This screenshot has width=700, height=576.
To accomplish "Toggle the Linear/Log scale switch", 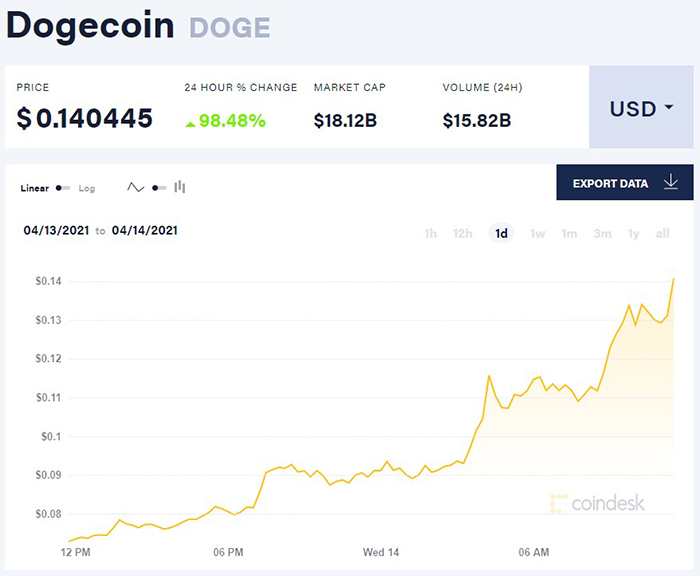I will point(64,188).
